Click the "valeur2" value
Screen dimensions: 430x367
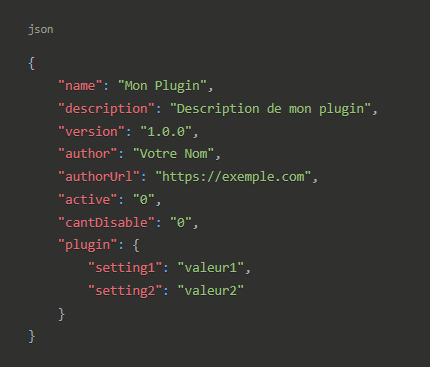[x=211, y=290]
